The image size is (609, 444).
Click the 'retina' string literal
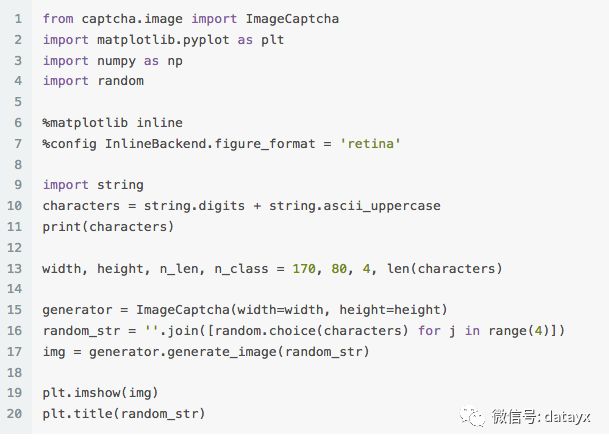pyautogui.click(x=370, y=144)
